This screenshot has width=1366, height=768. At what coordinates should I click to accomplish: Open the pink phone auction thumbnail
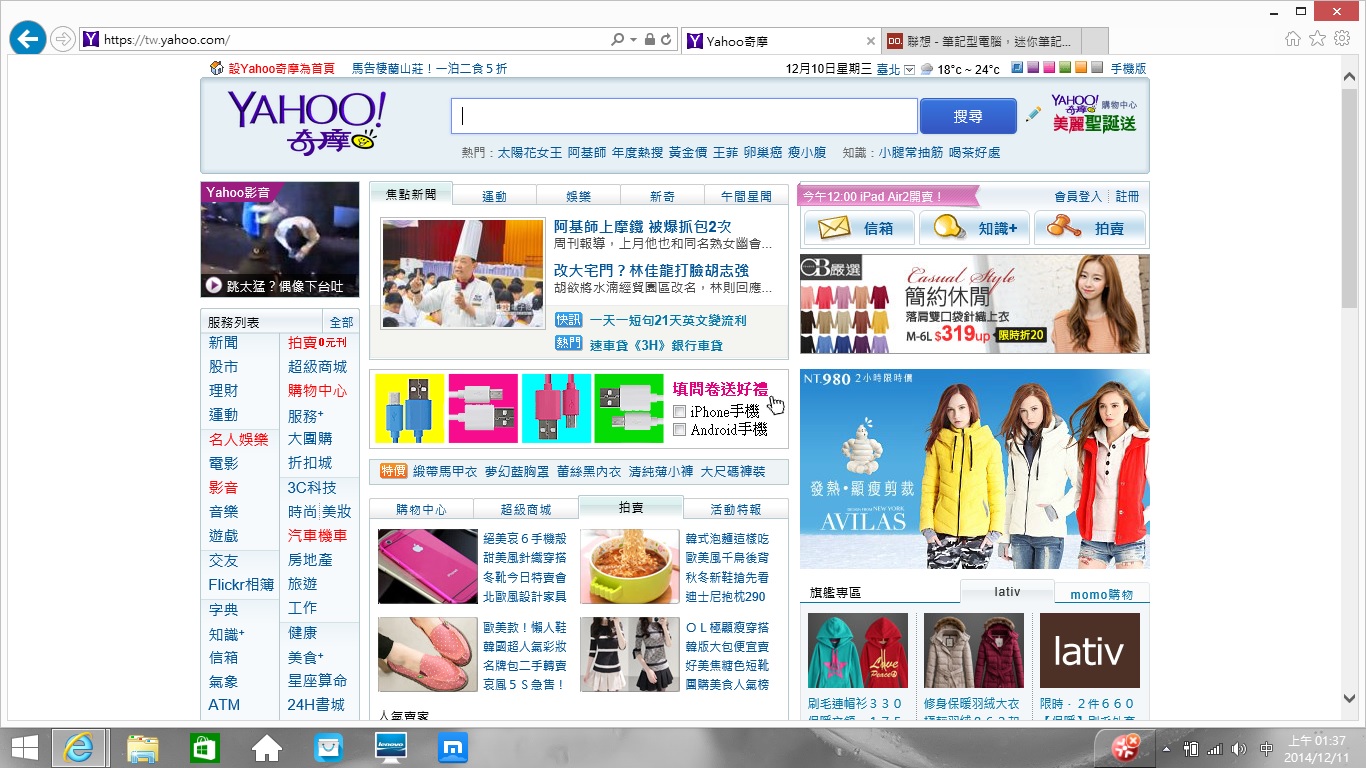coord(428,566)
